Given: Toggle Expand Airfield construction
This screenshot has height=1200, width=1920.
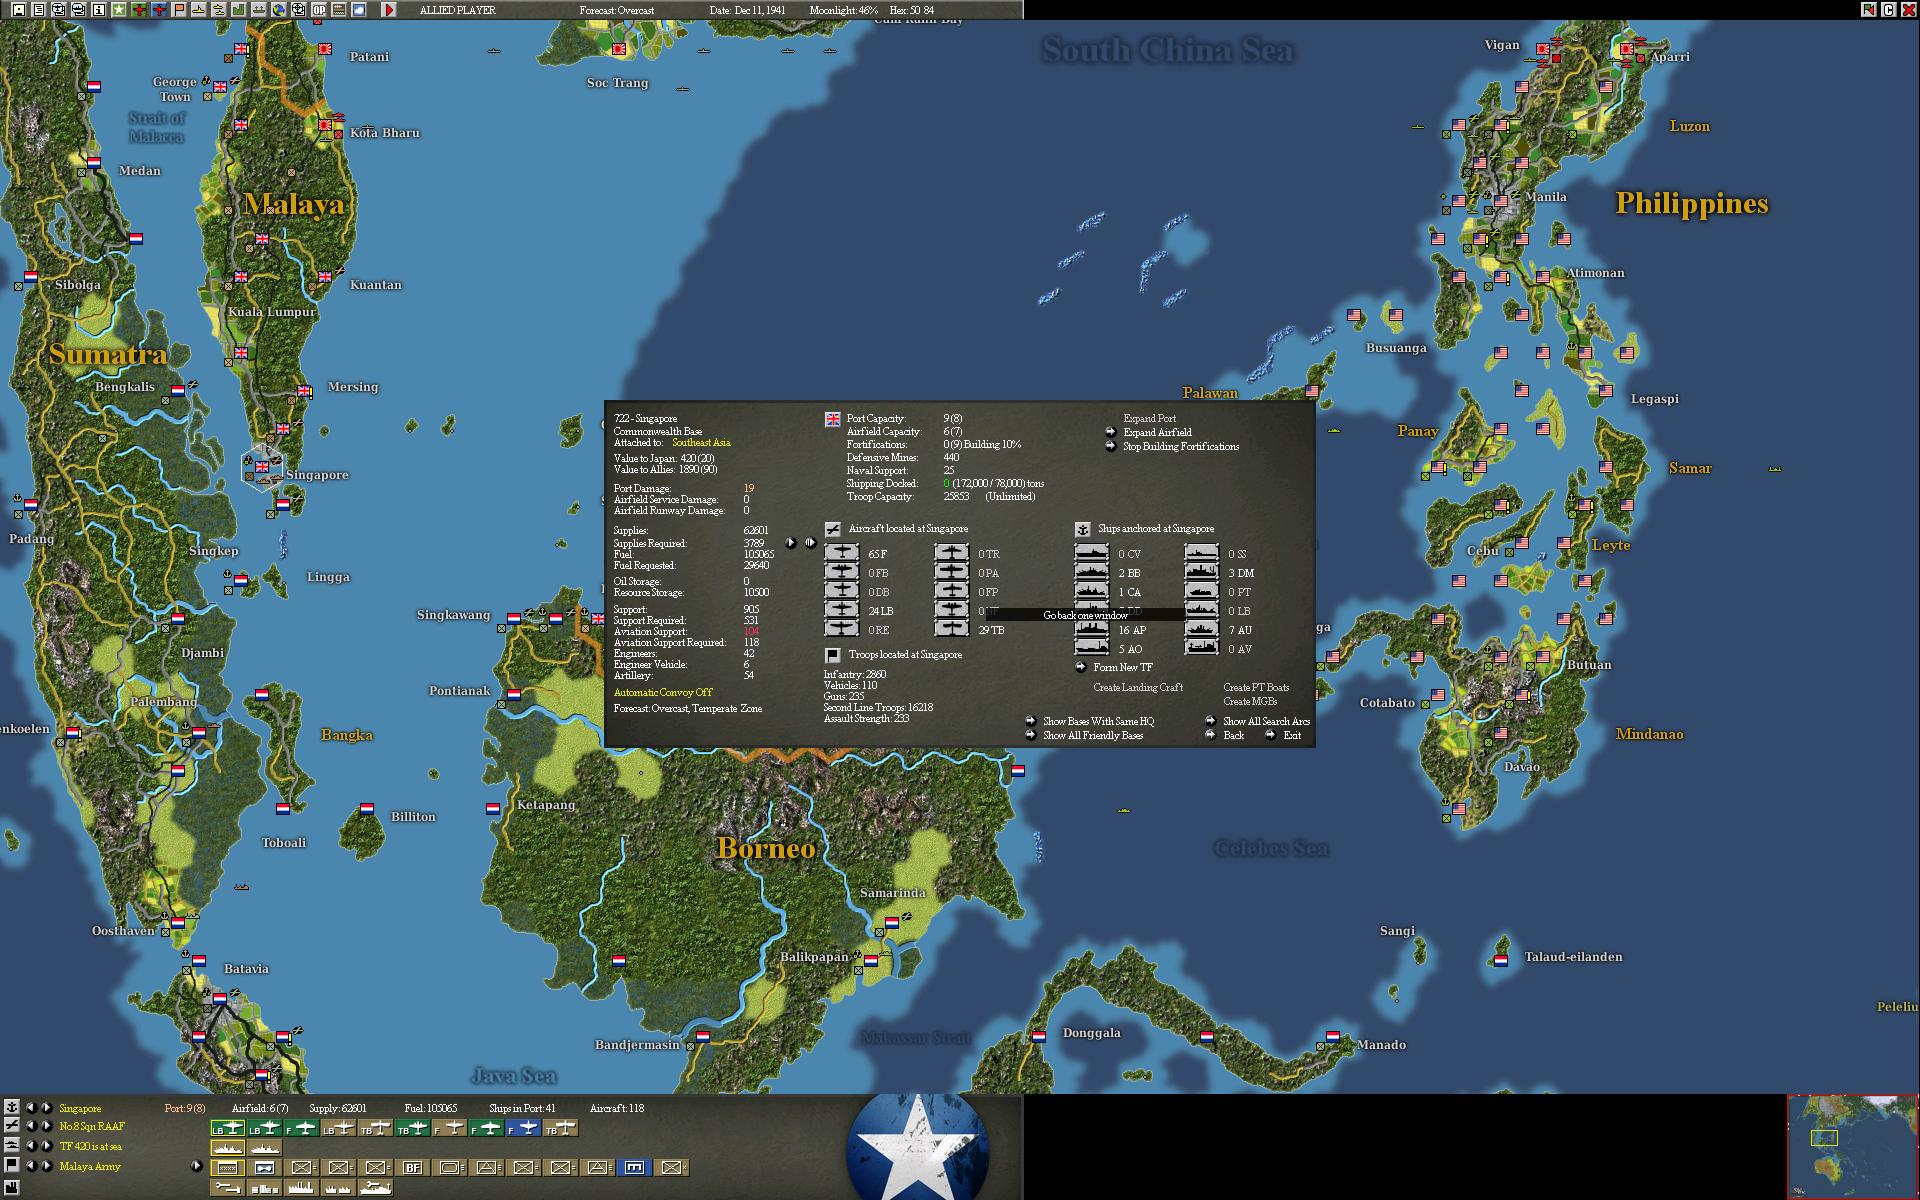Looking at the screenshot, I should click(x=1157, y=432).
